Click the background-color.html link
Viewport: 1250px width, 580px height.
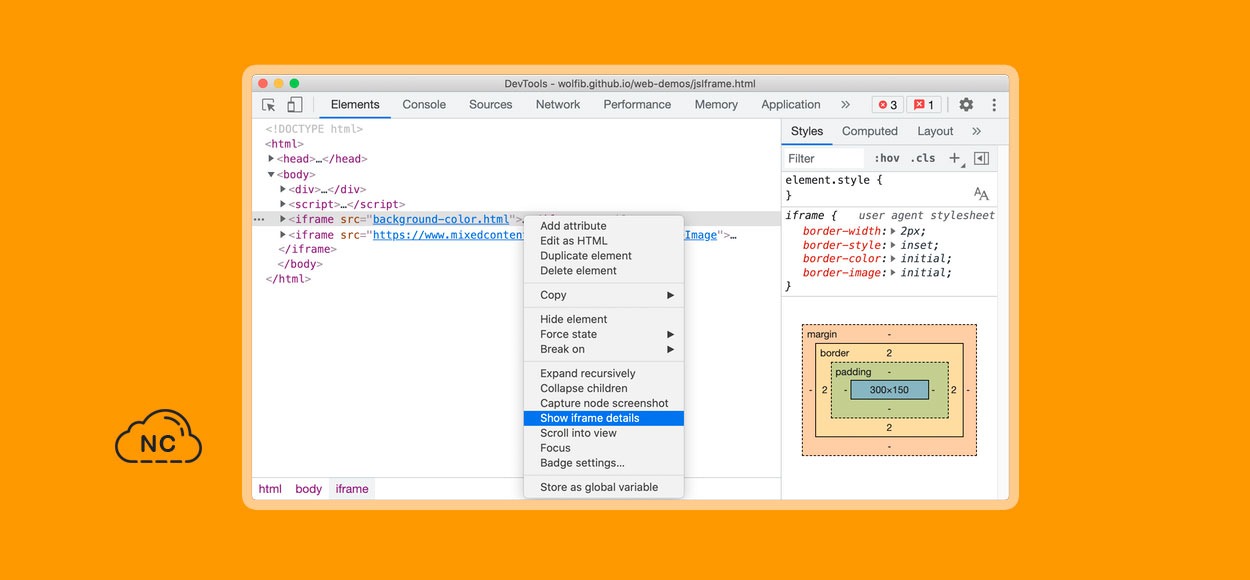[441, 219]
